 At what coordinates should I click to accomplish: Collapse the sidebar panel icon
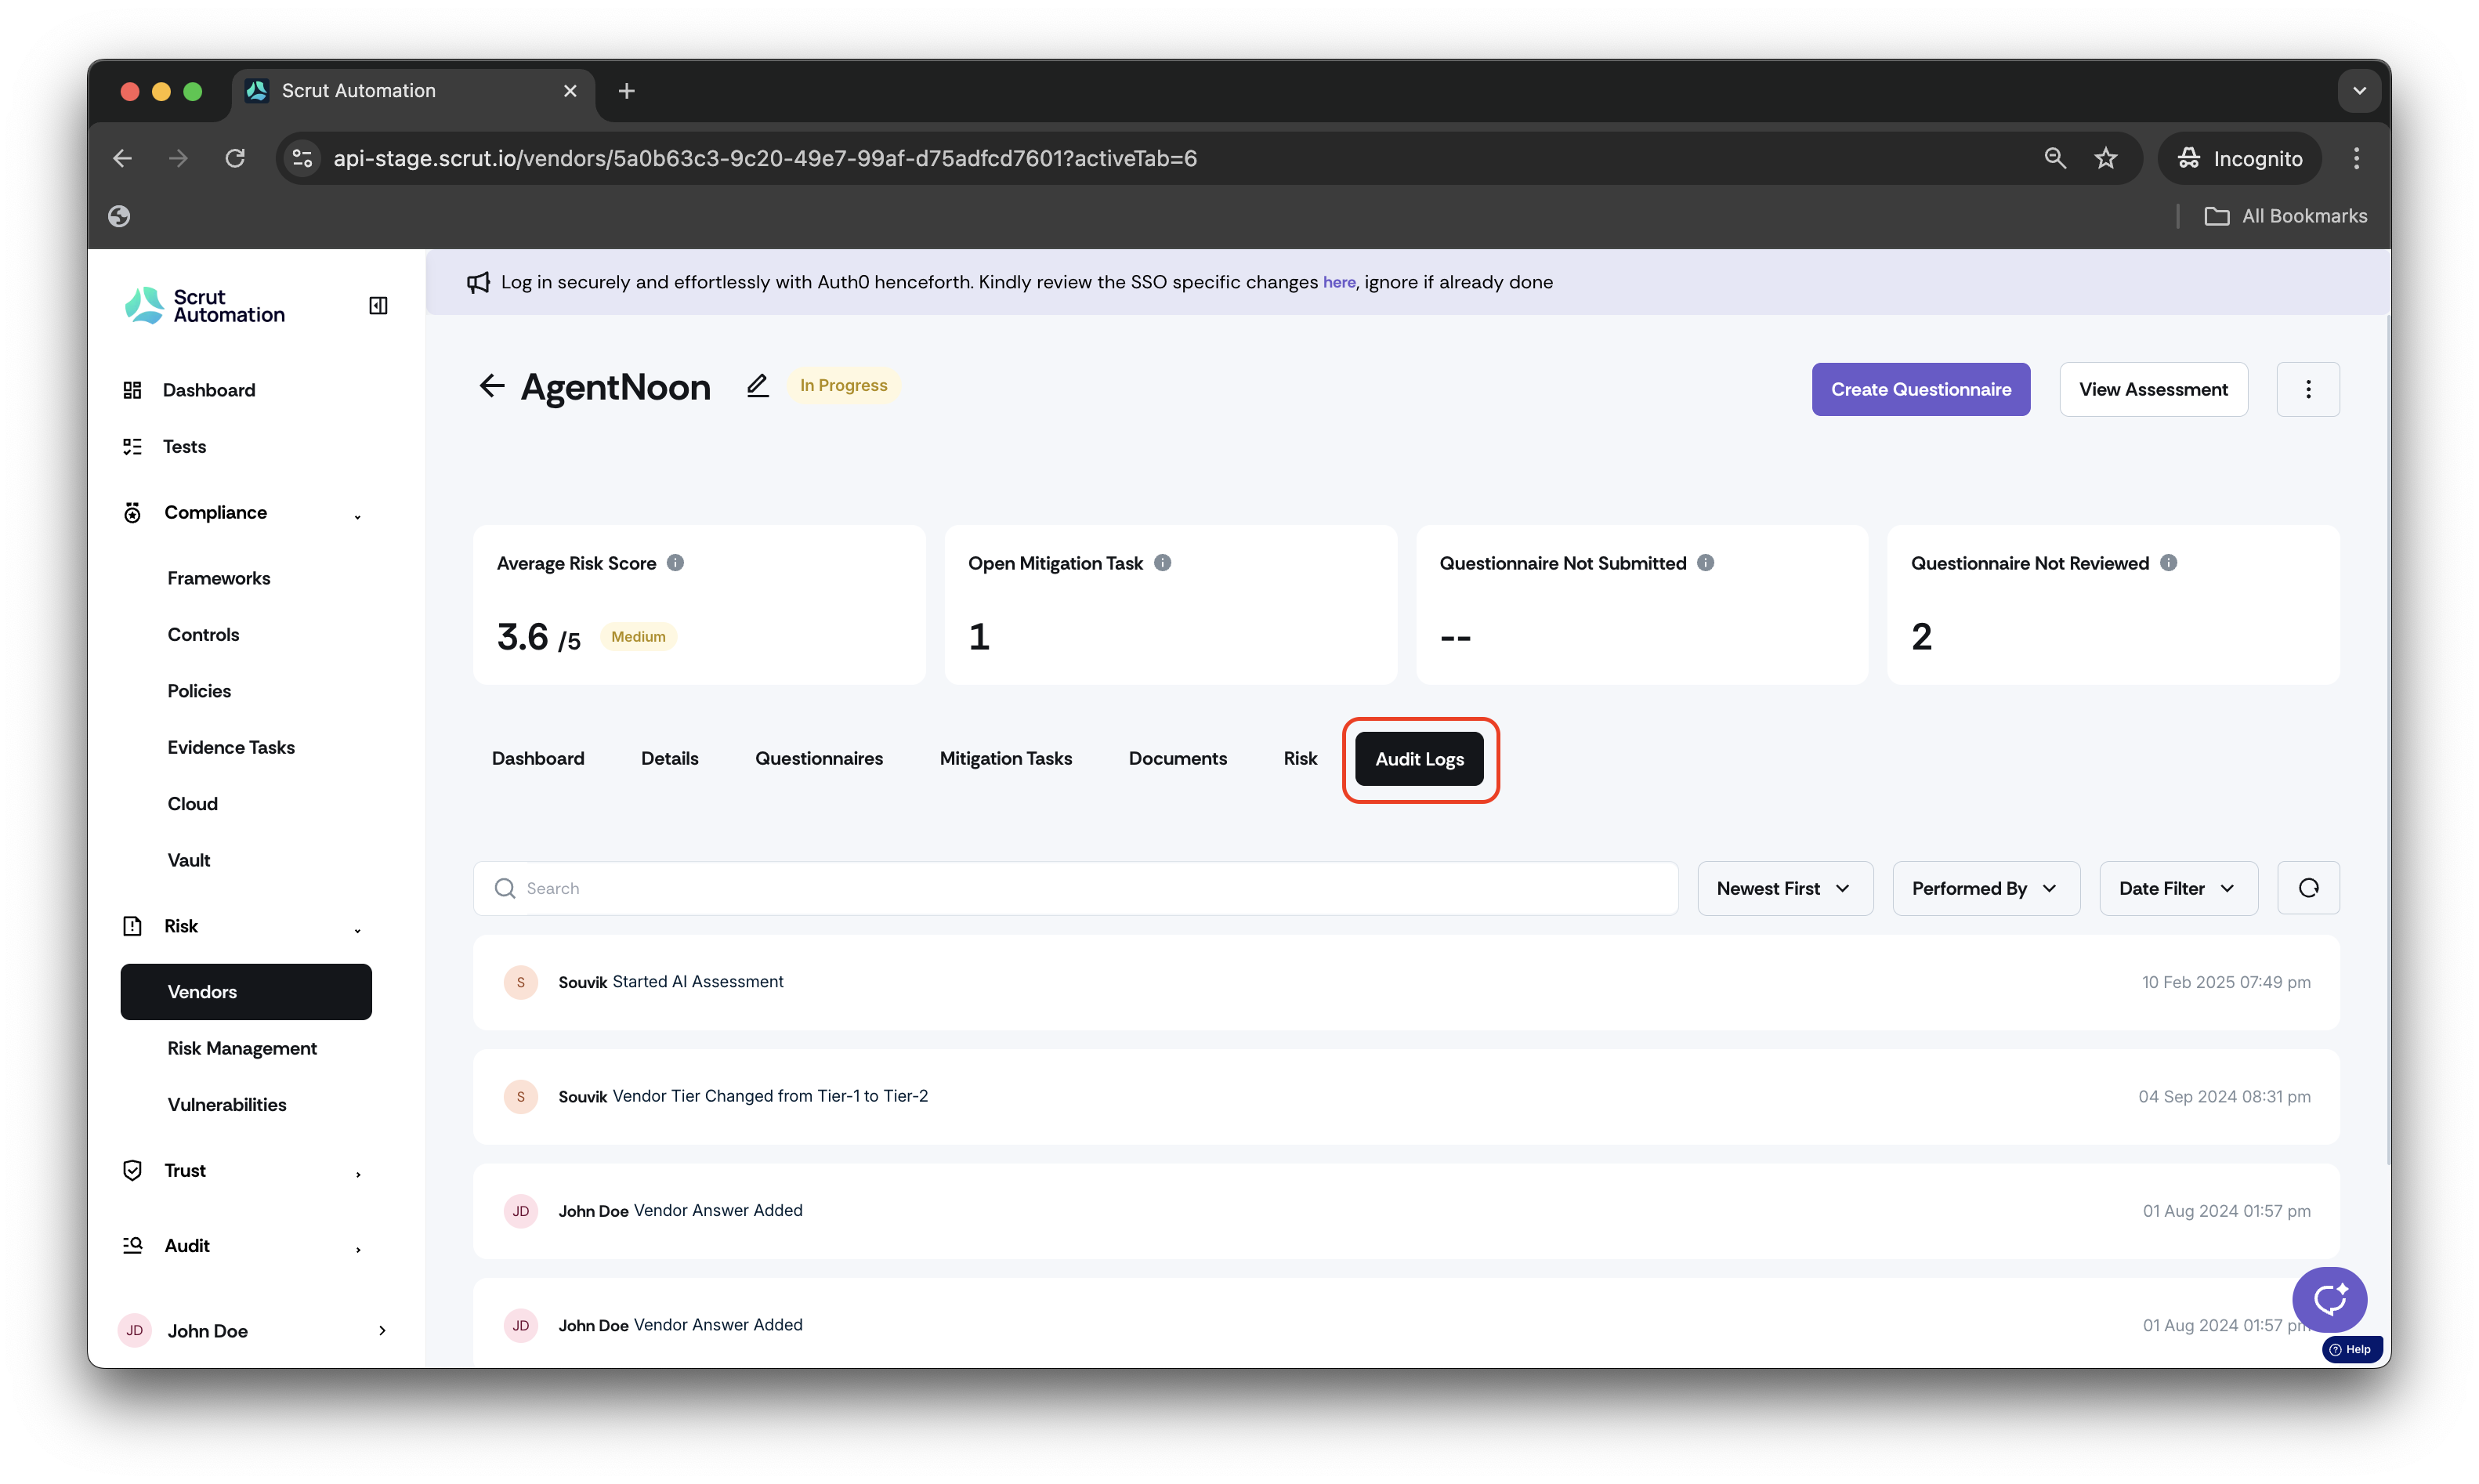click(378, 305)
